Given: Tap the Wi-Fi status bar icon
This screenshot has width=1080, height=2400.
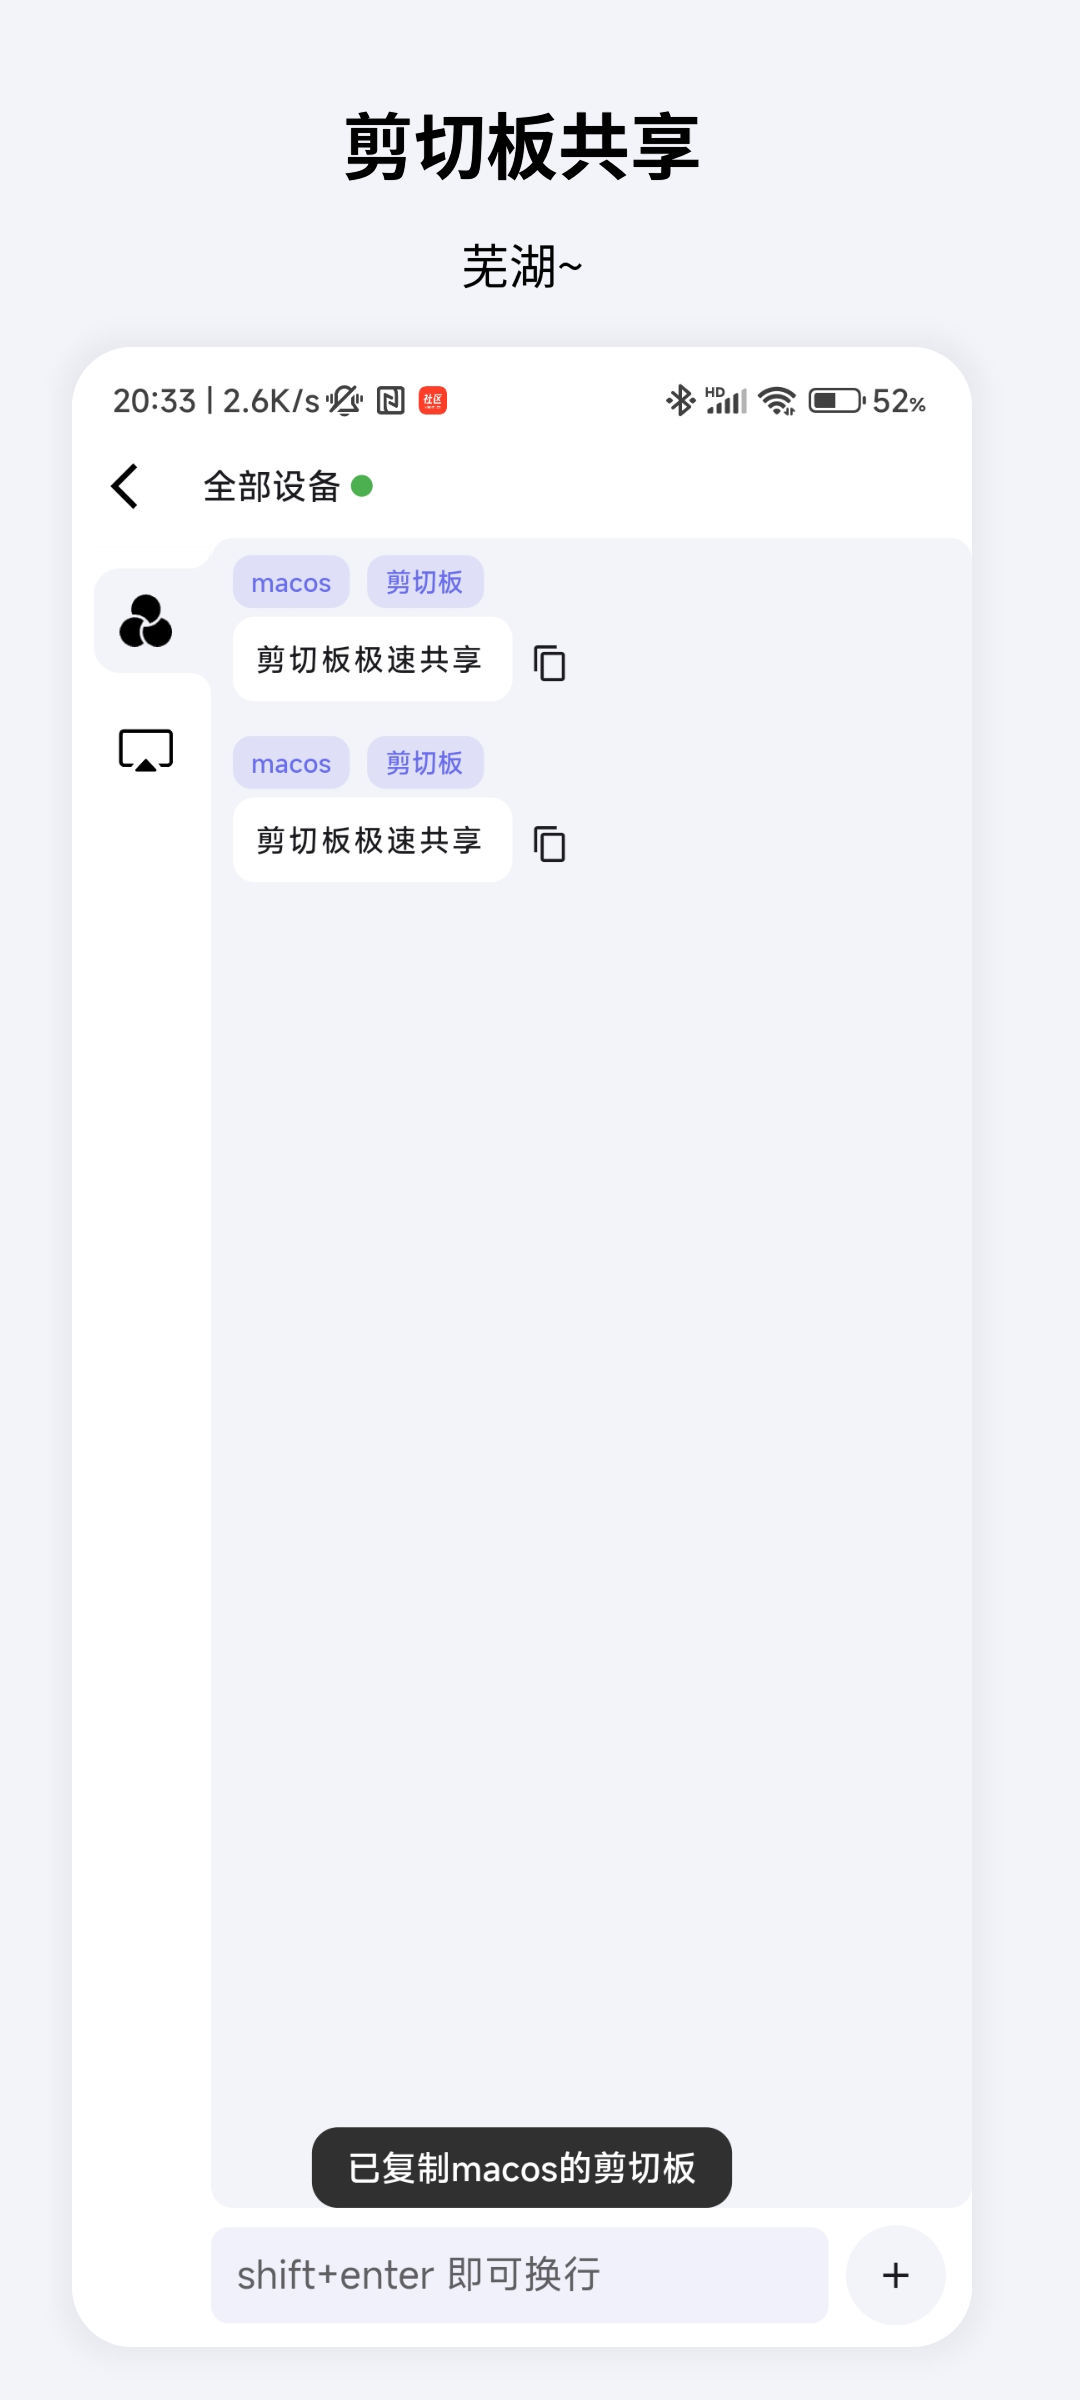Looking at the screenshot, I should point(777,401).
